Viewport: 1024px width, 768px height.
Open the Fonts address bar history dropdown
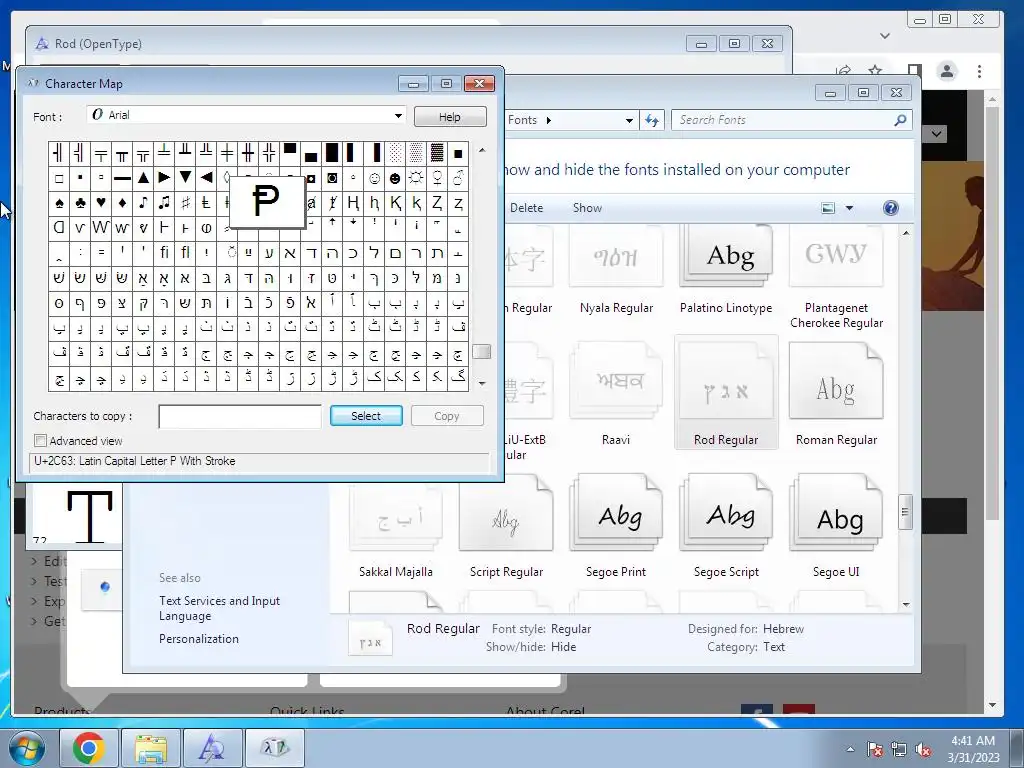pos(629,120)
